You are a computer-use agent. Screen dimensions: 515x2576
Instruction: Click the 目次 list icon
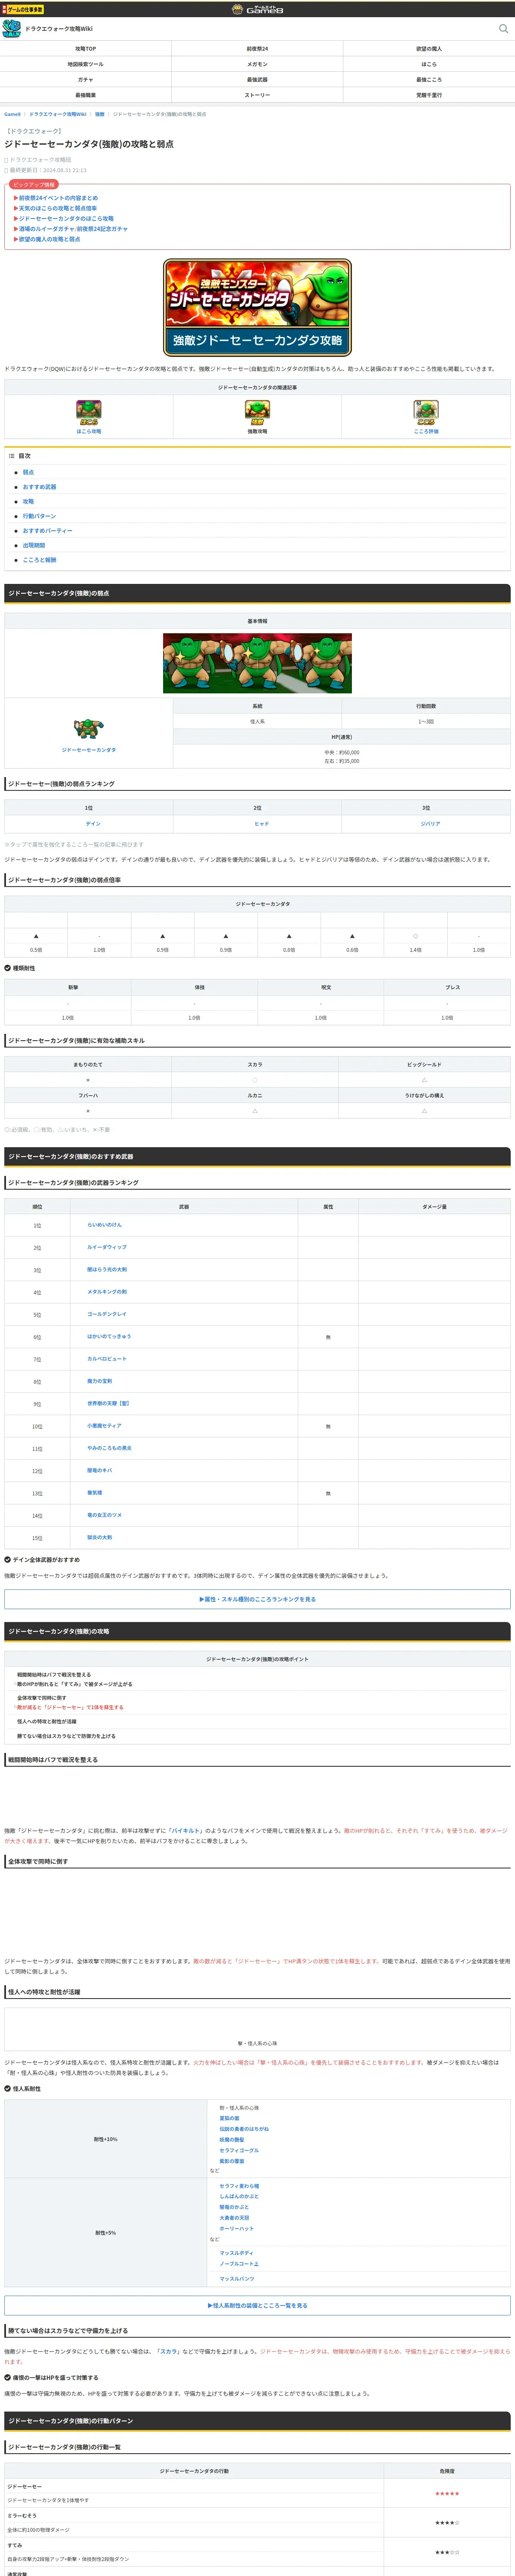point(12,456)
